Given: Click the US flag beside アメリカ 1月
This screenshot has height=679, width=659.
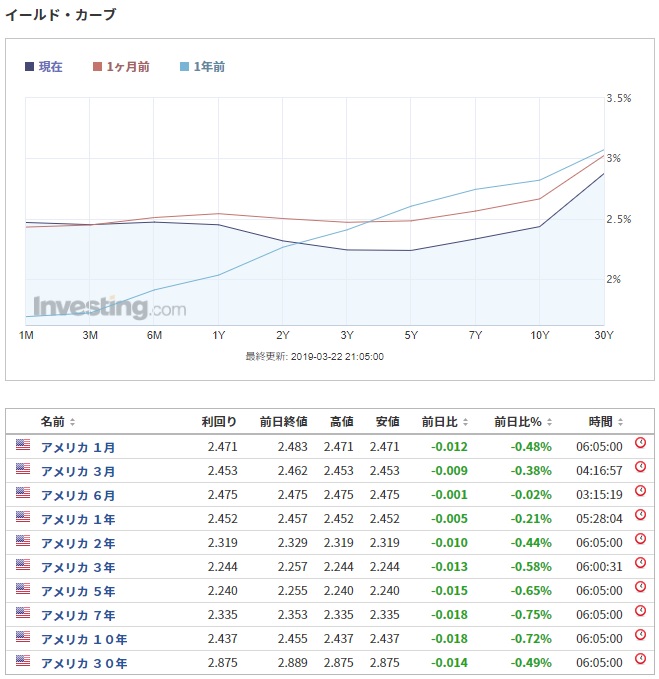Looking at the screenshot, I should [x=23, y=444].
